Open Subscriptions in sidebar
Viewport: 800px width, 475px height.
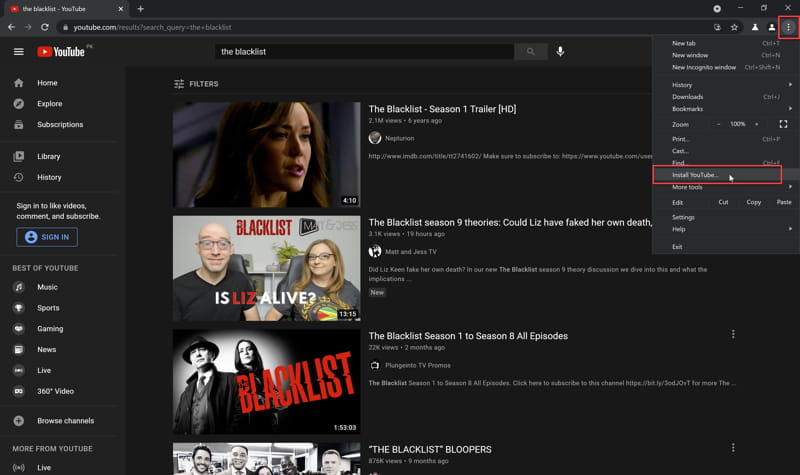[62, 124]
